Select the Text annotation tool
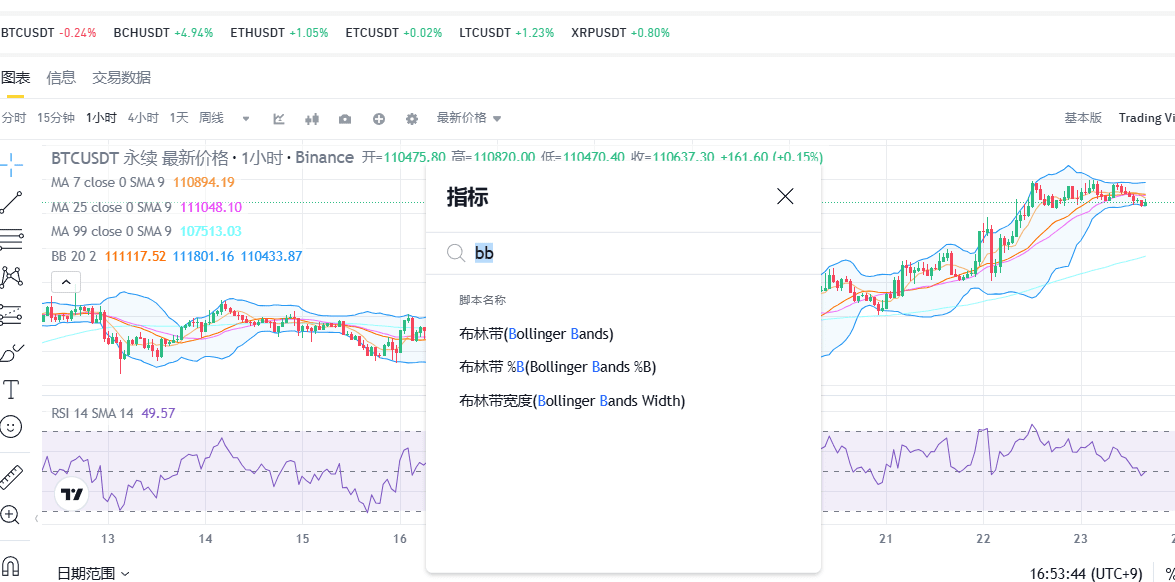 (11, 389)
